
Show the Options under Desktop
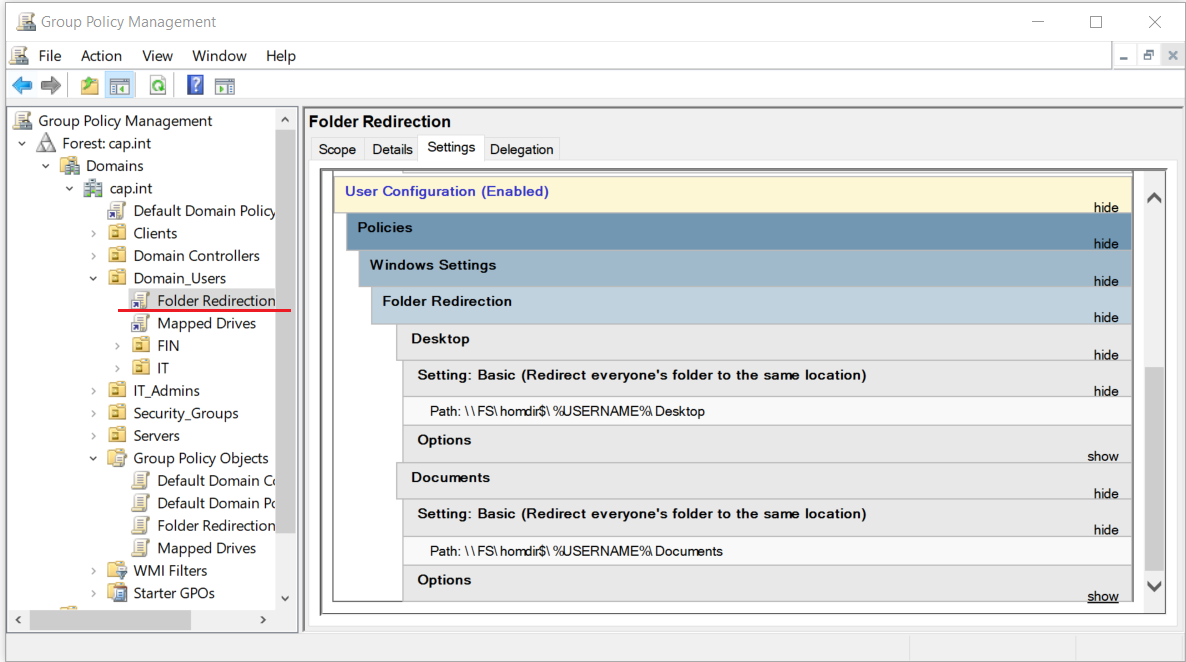(x=1103, y=456)
